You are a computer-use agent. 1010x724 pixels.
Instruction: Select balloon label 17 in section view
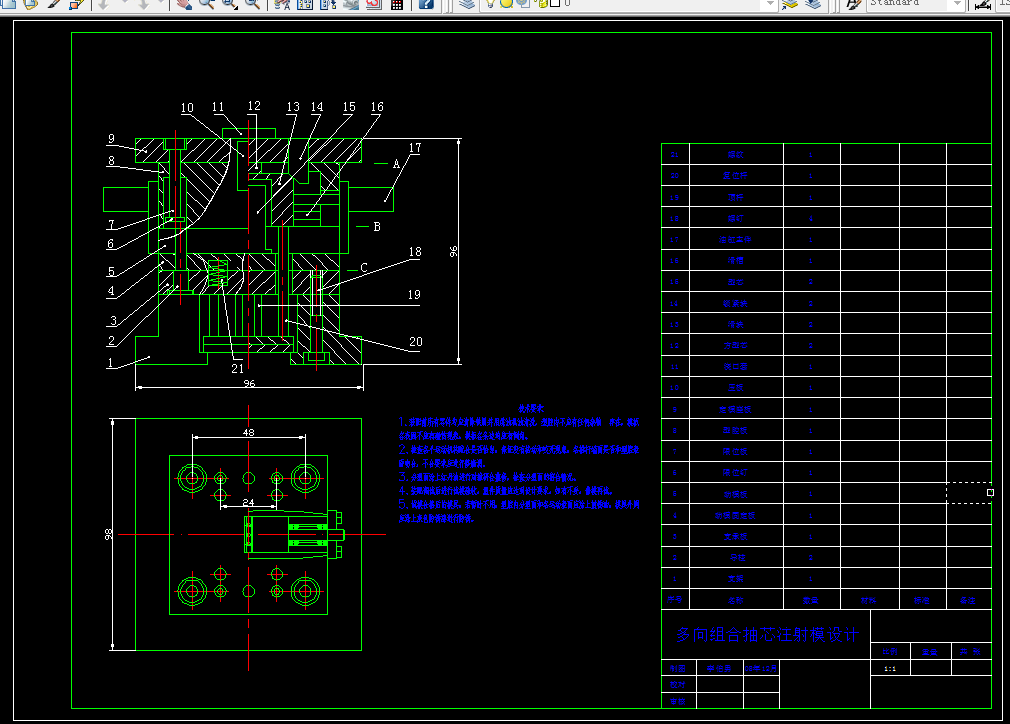[415, 148]
